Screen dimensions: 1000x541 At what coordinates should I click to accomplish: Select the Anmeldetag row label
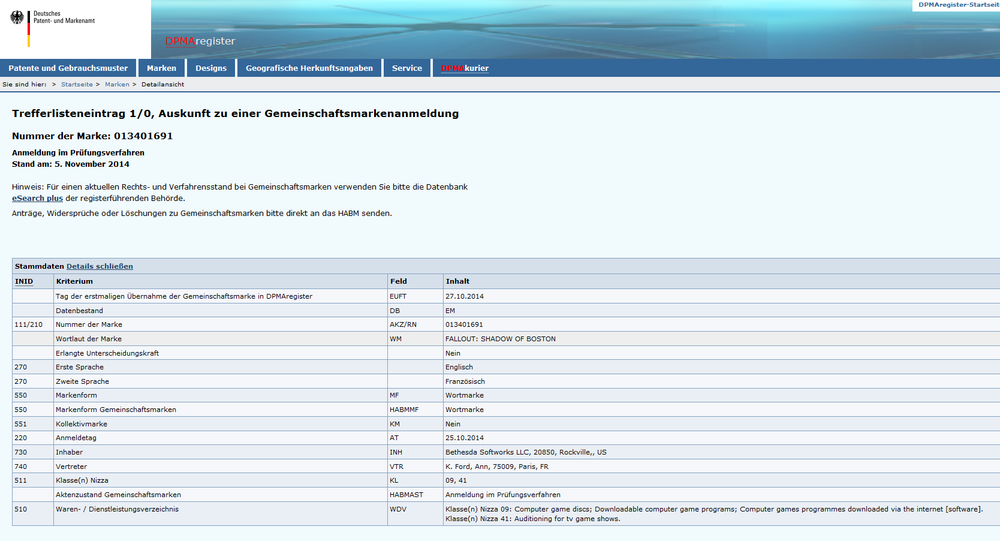tap(76, 438)
